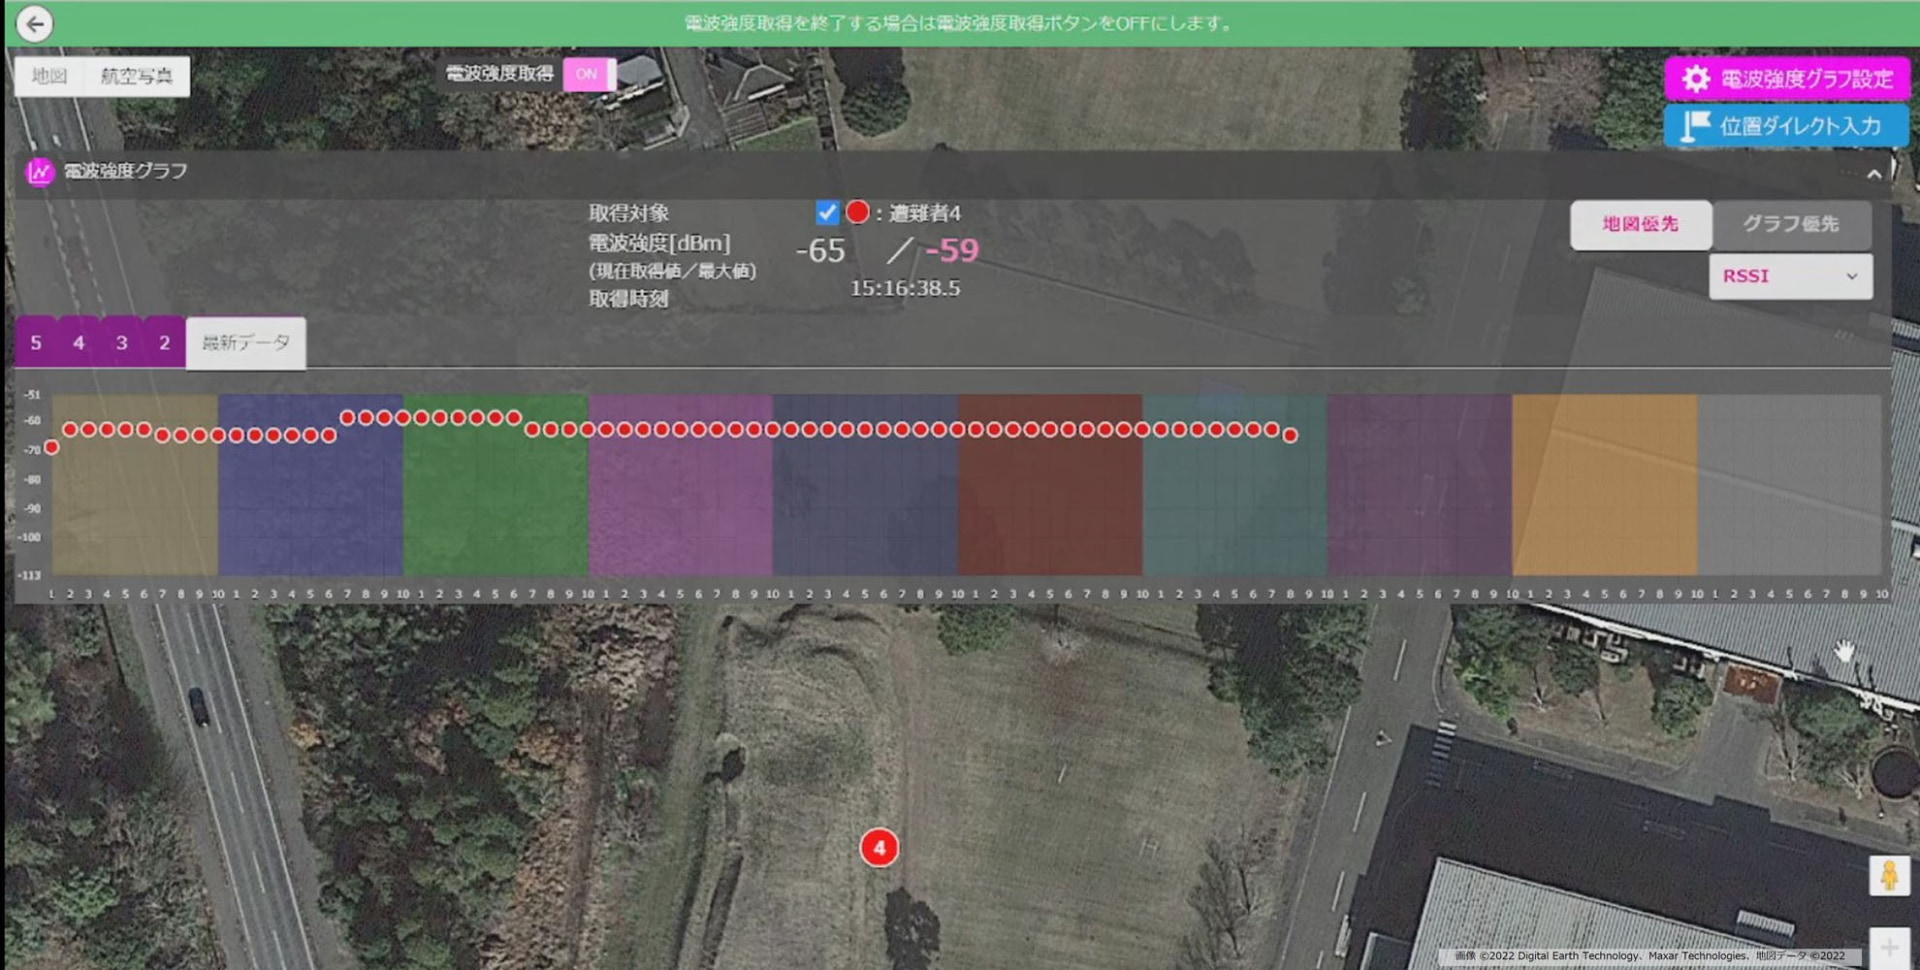Go back using the arrow button
Image resolution: width=1920 pixels, height=970 pixels.
(x=35, y=24)
